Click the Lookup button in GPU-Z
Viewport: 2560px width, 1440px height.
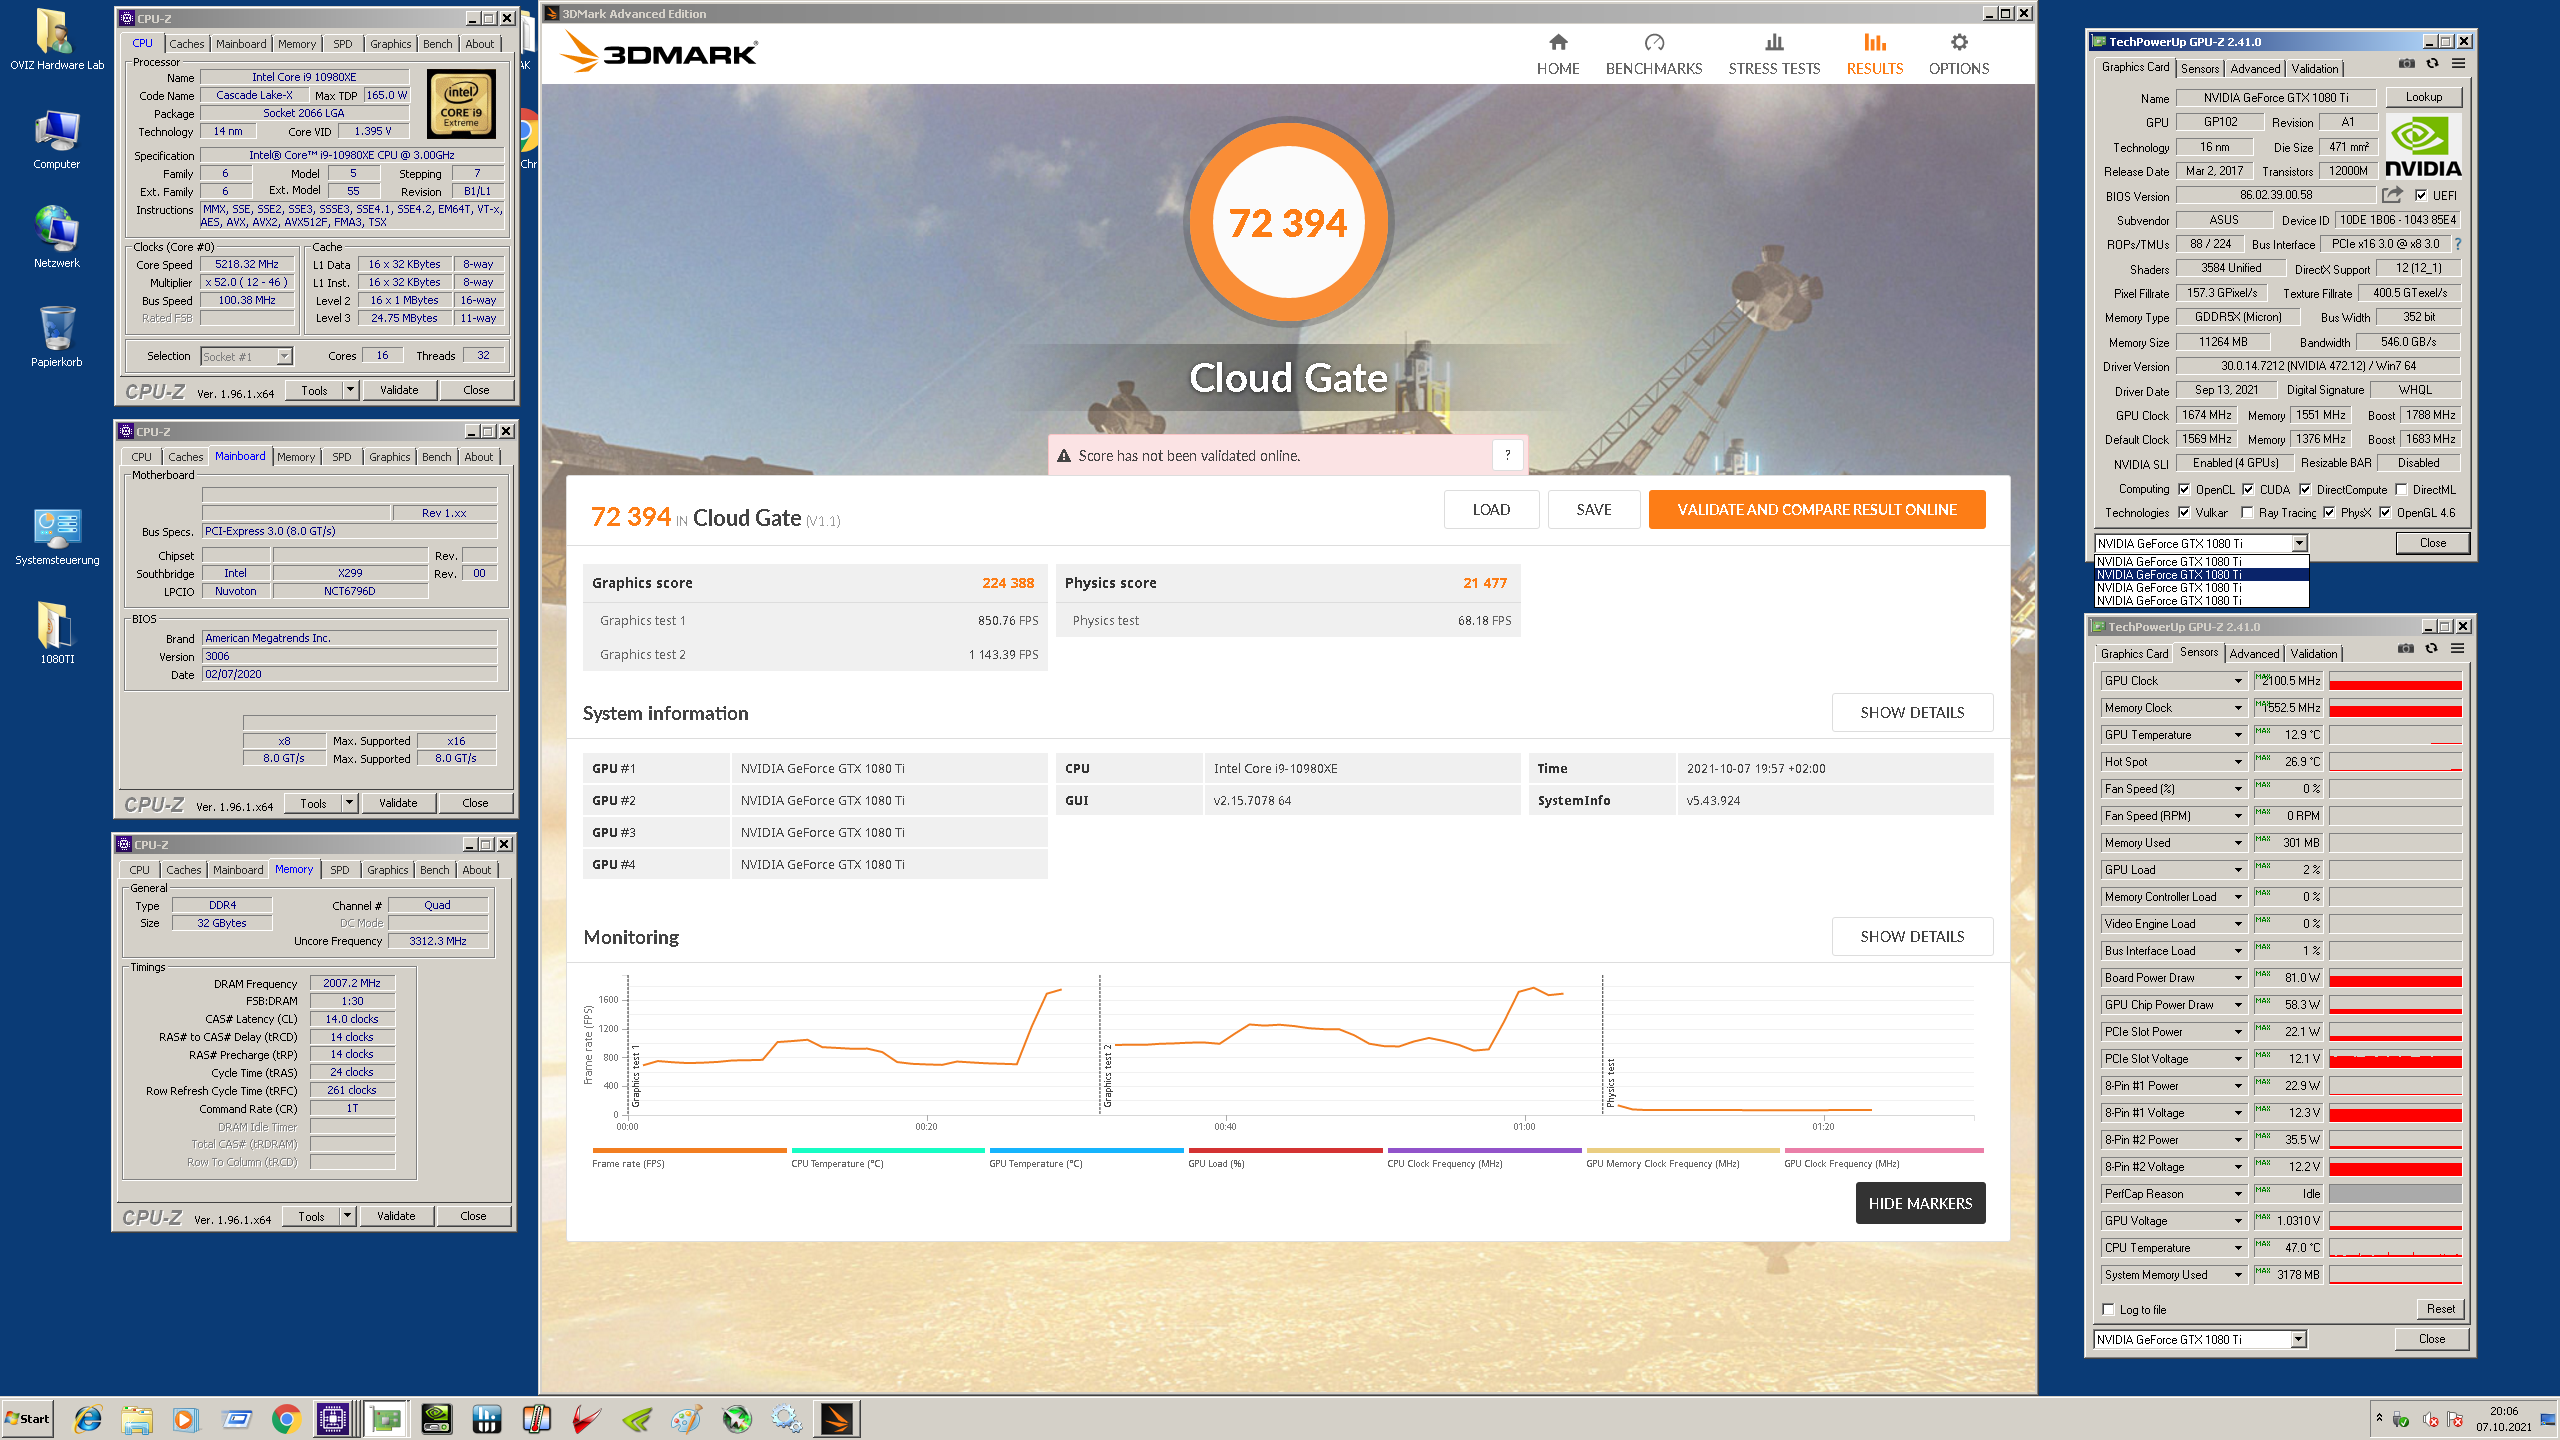(x=2423, y=97)
